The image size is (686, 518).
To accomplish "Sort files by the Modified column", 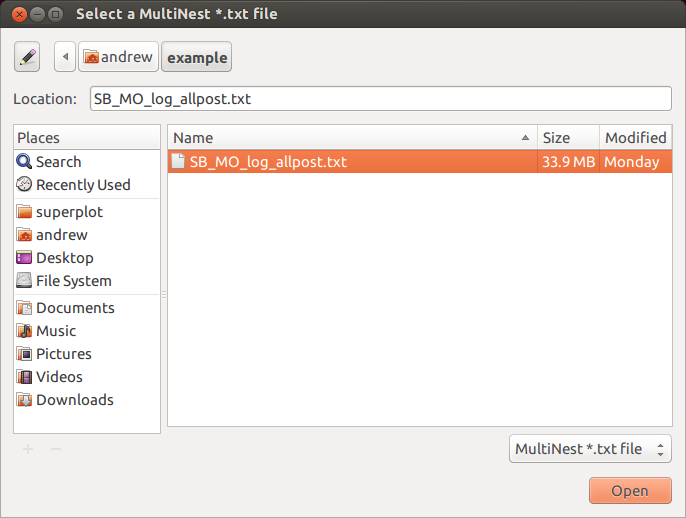I will coord(636,138).
